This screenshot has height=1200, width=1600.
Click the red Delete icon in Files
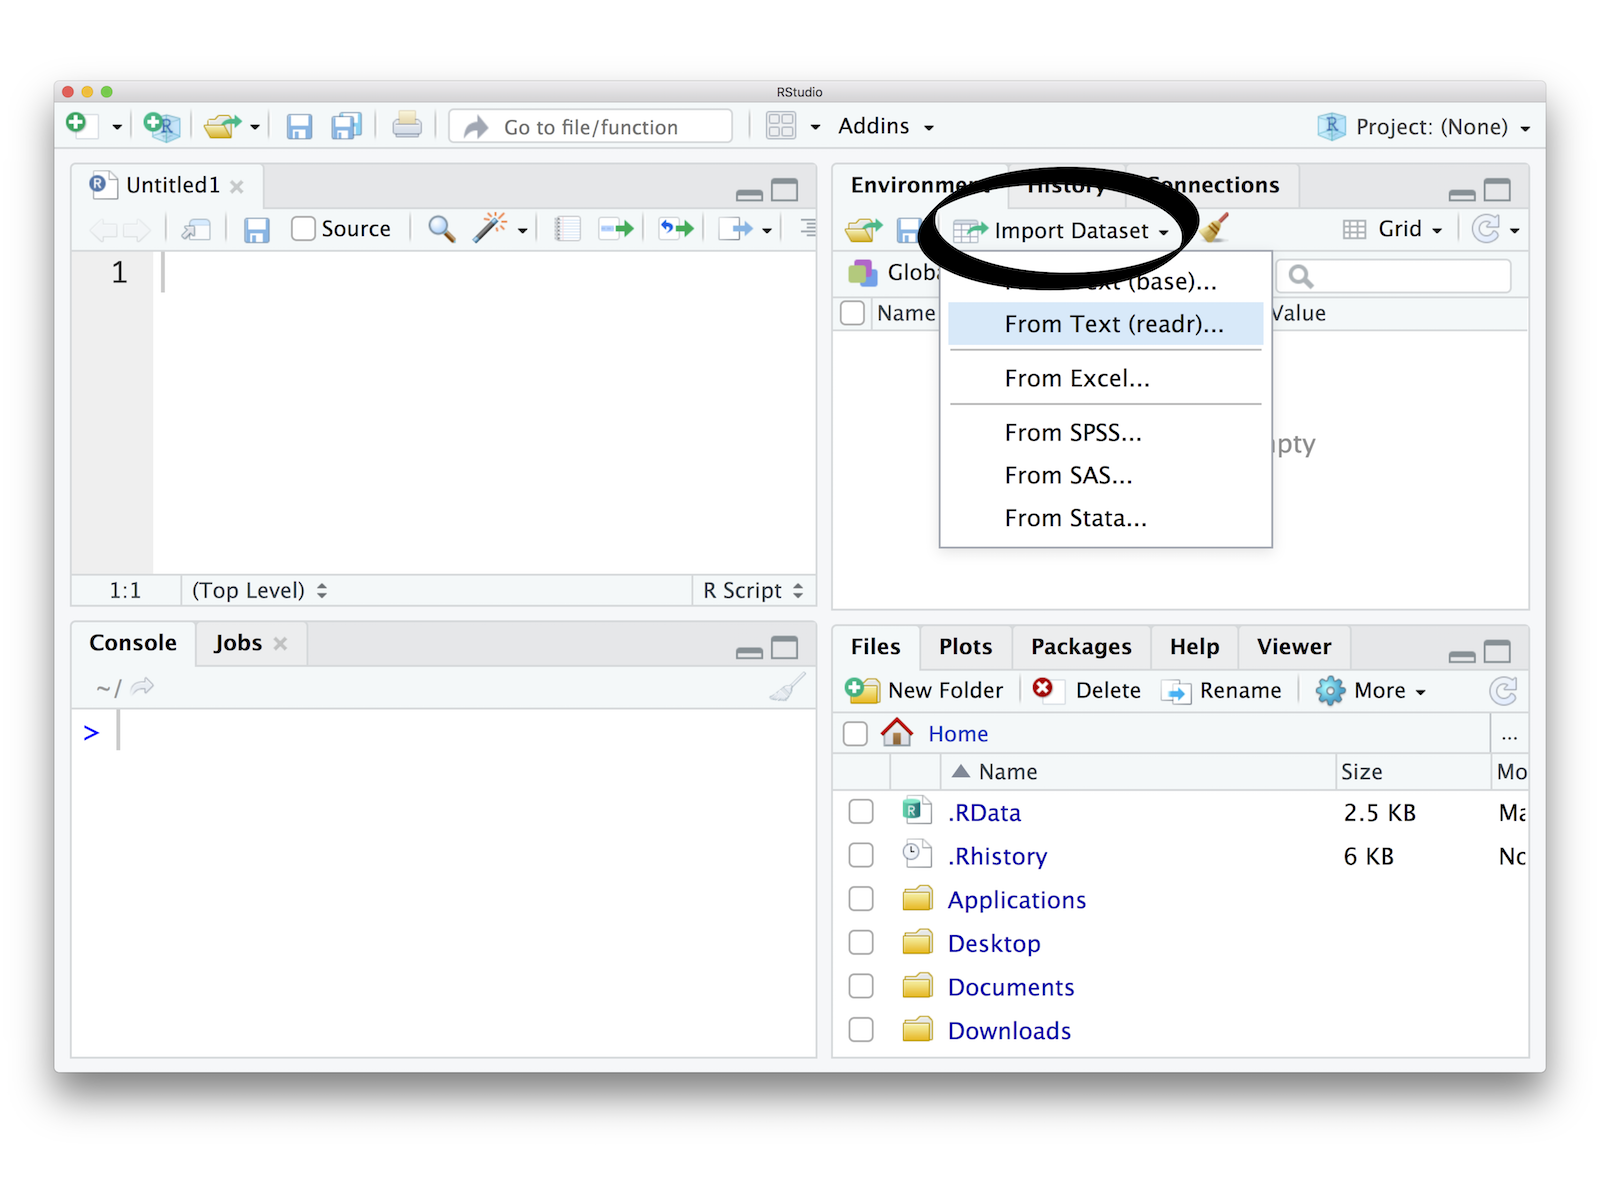[1043, 689]
